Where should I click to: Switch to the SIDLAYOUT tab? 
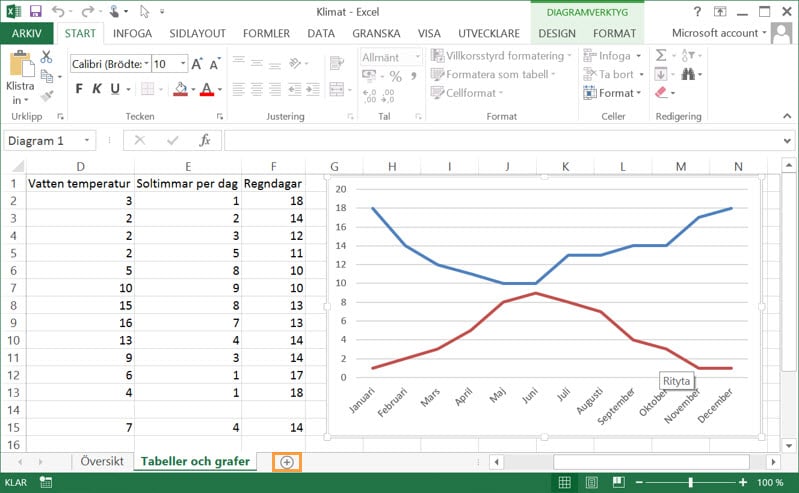[197, 33]
